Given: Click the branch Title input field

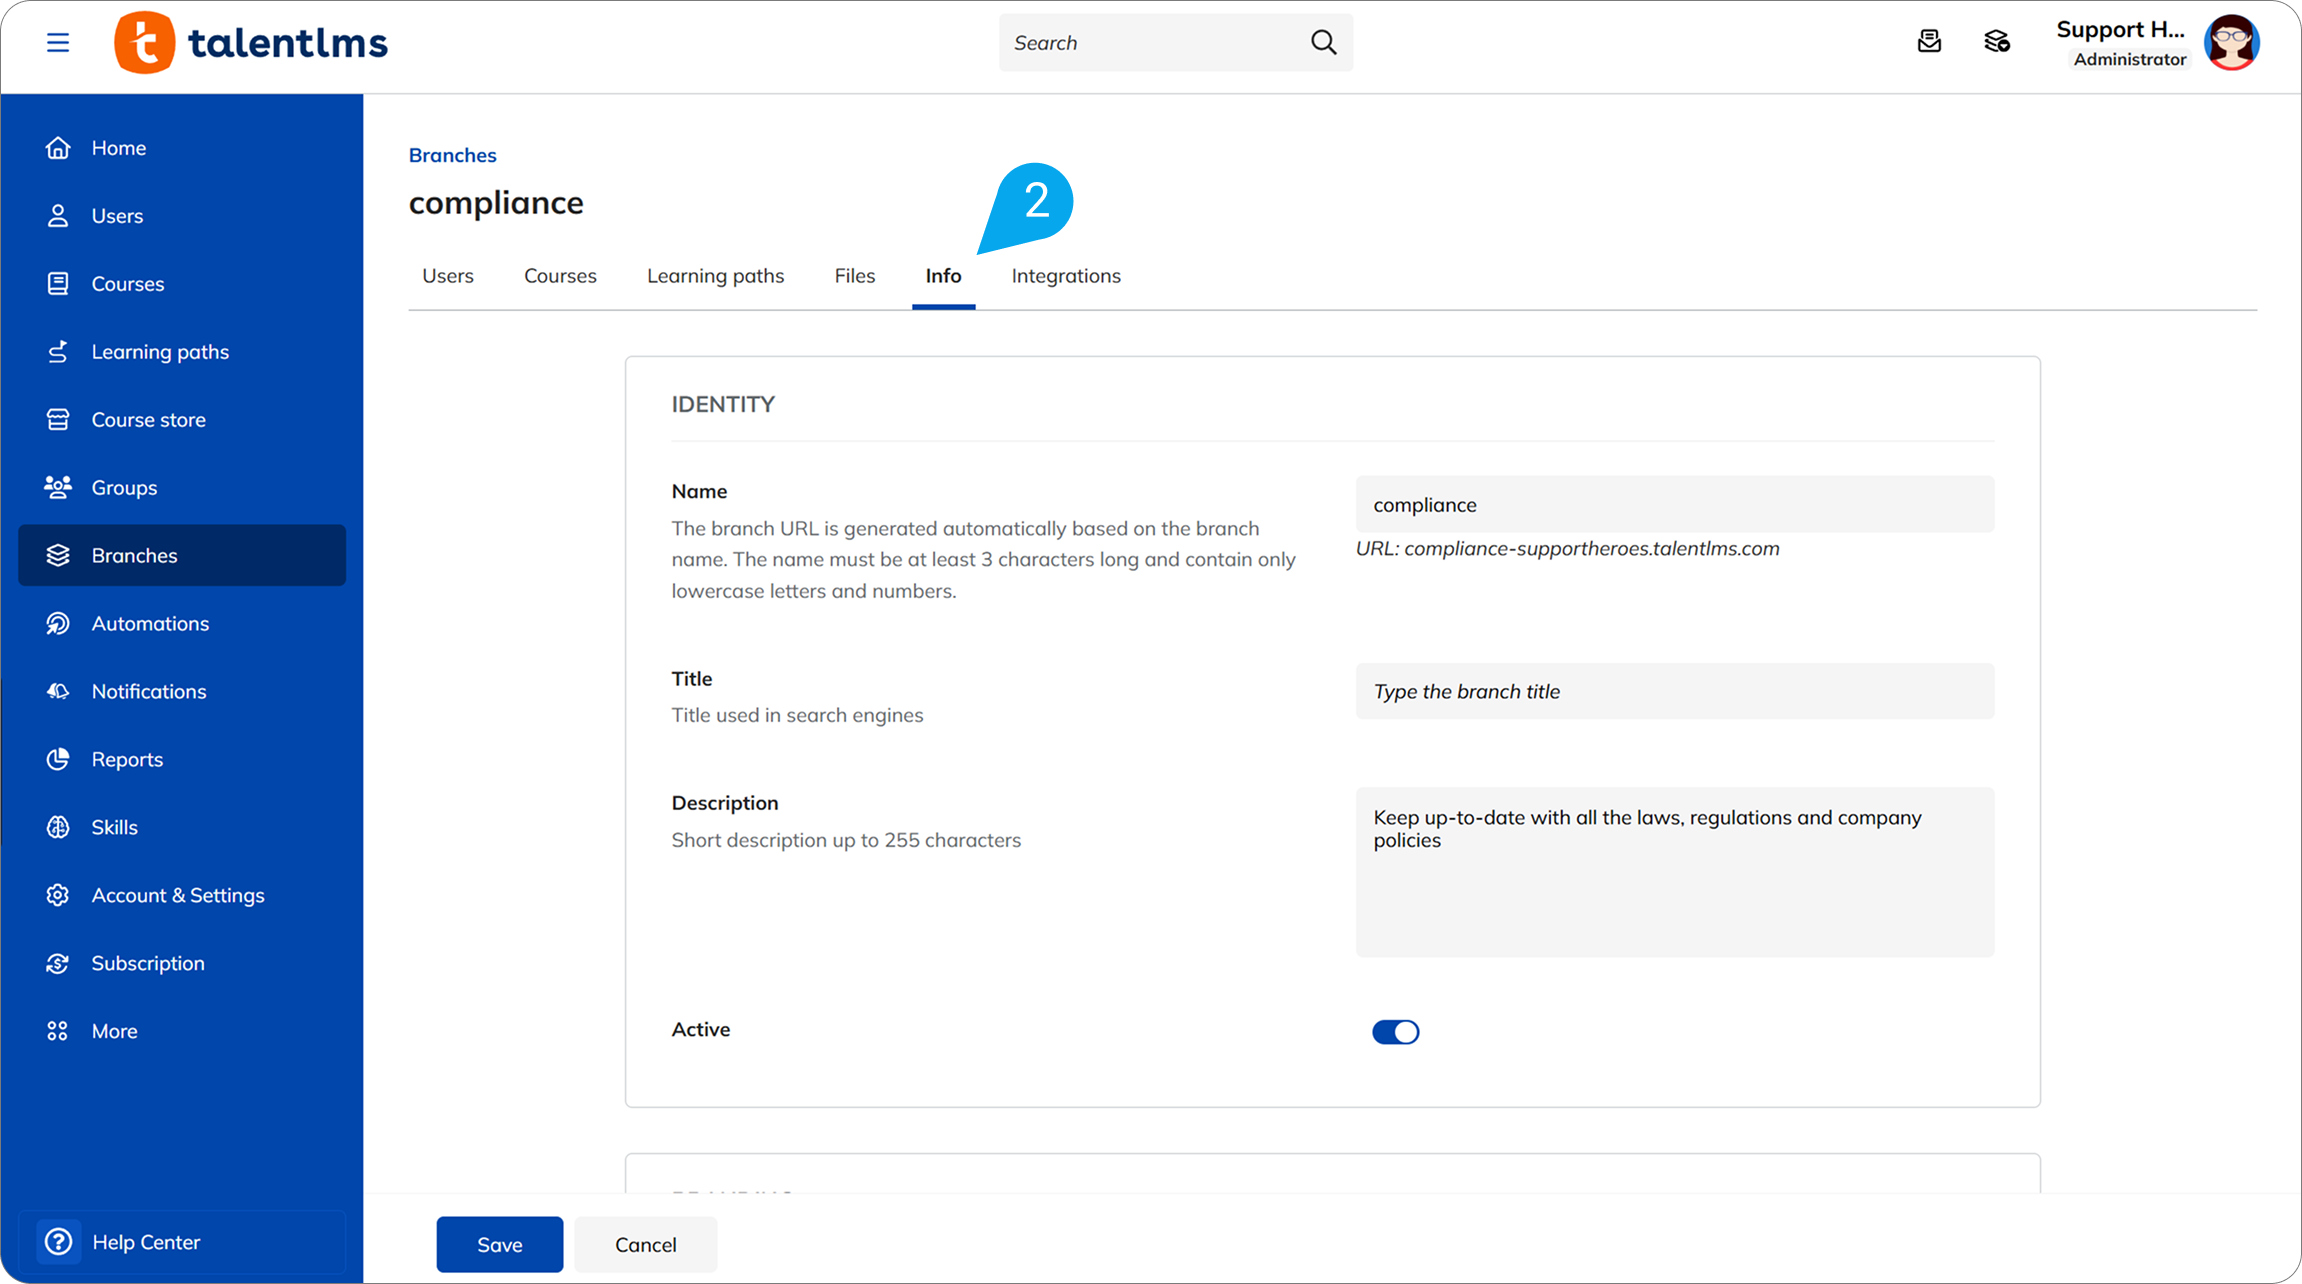Looking at the screenshot, I should [x=1674, y=691].
